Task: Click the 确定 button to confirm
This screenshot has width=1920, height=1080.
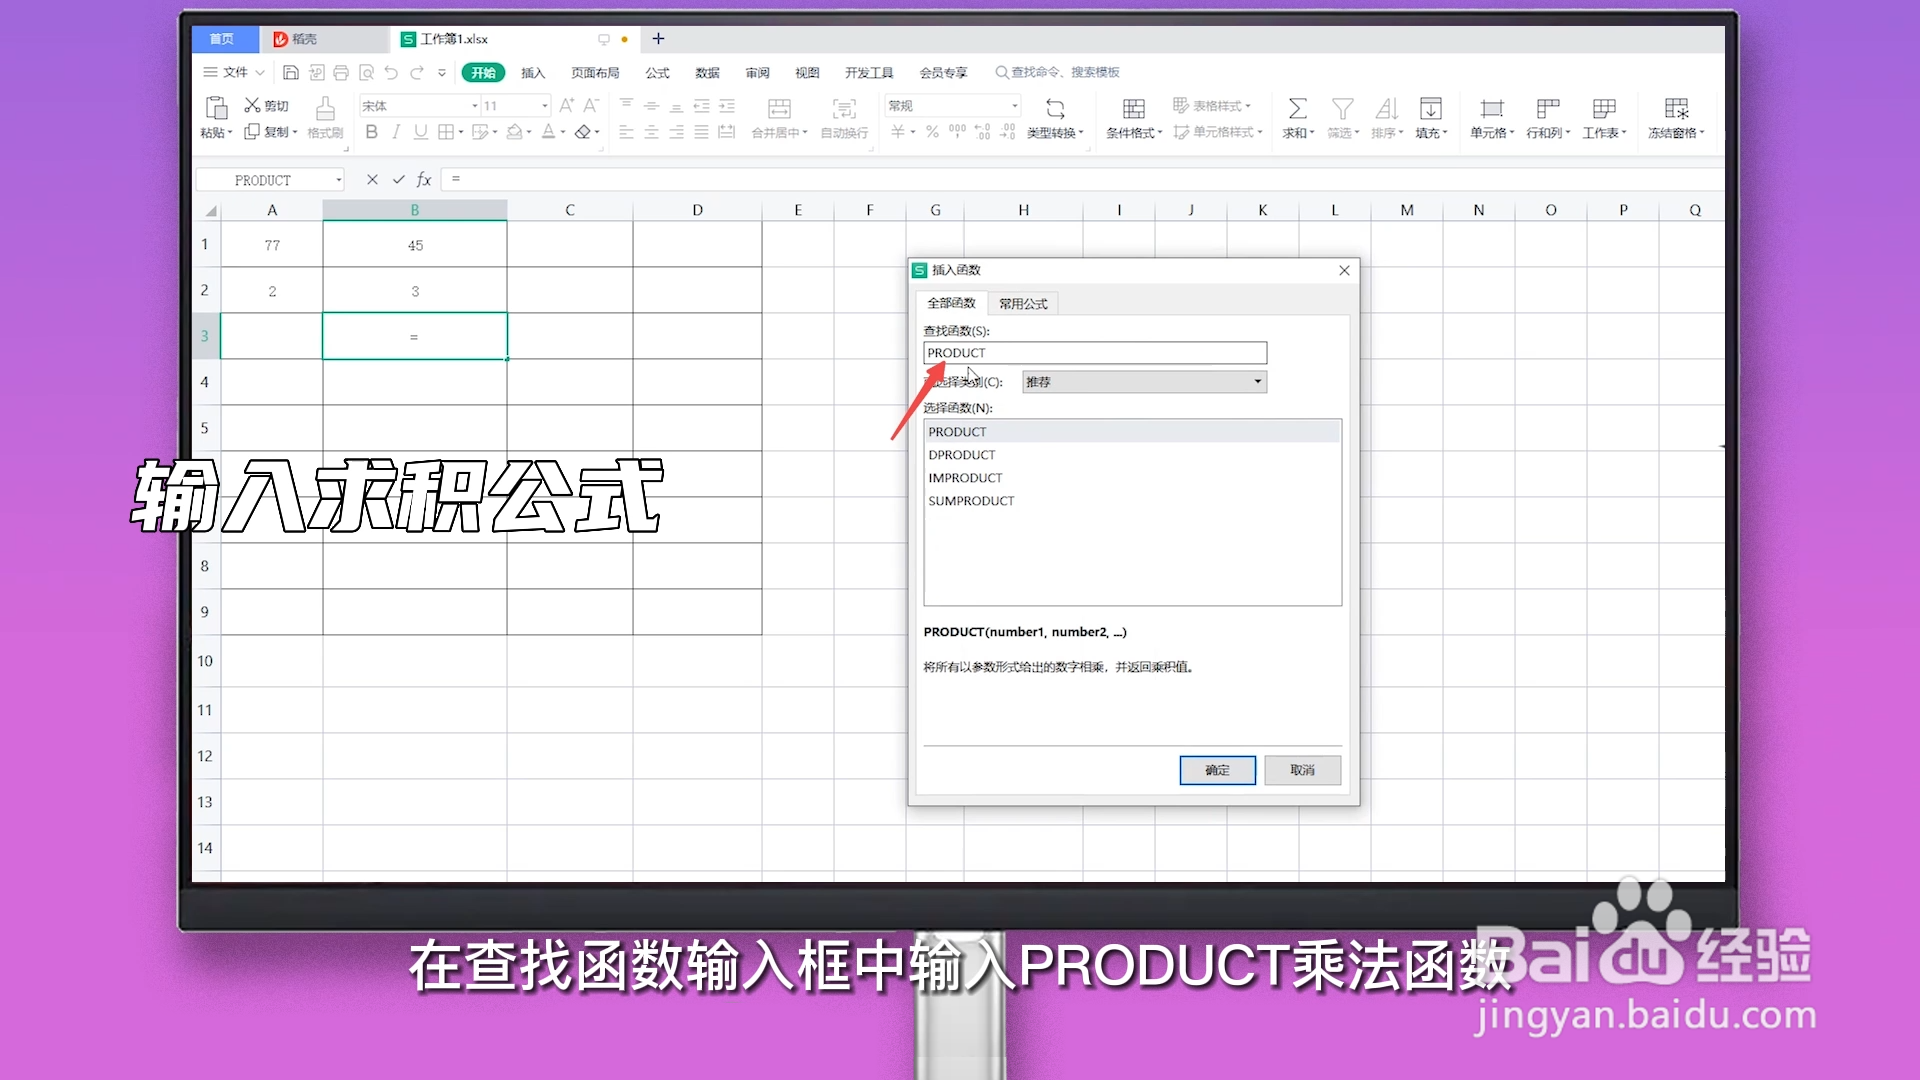Action: (x=1217, y=770)
